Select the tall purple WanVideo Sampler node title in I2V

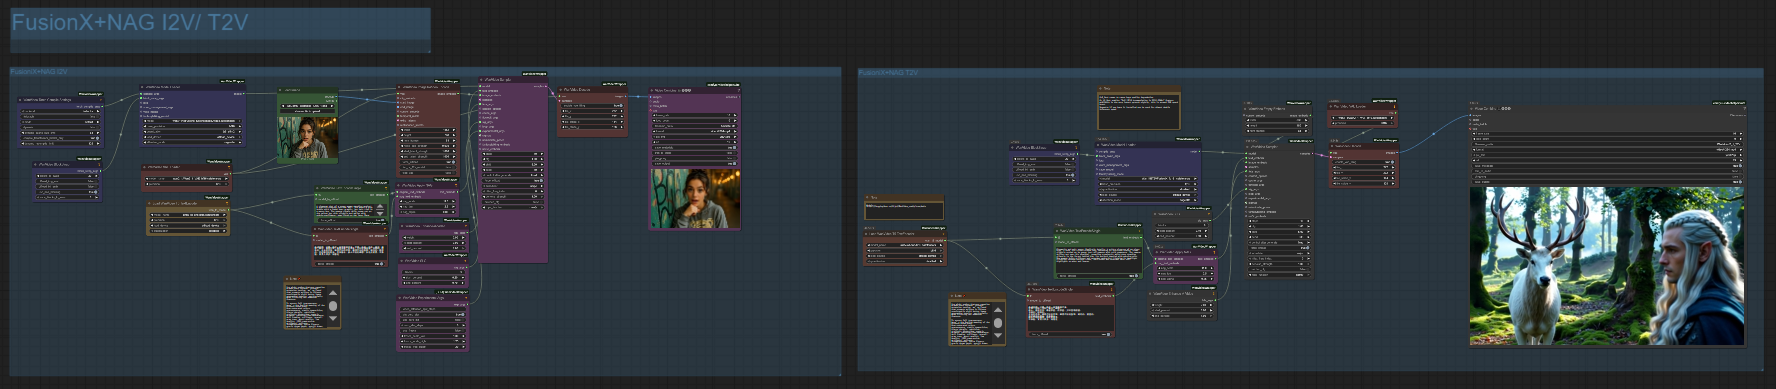512,79
